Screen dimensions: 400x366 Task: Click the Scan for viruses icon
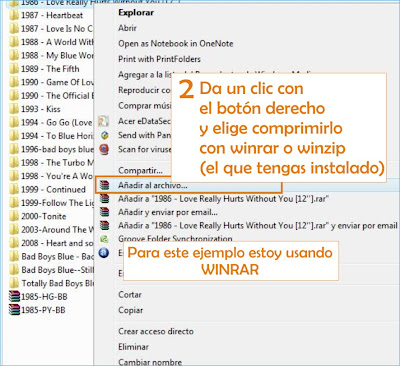tap(104, 149)
